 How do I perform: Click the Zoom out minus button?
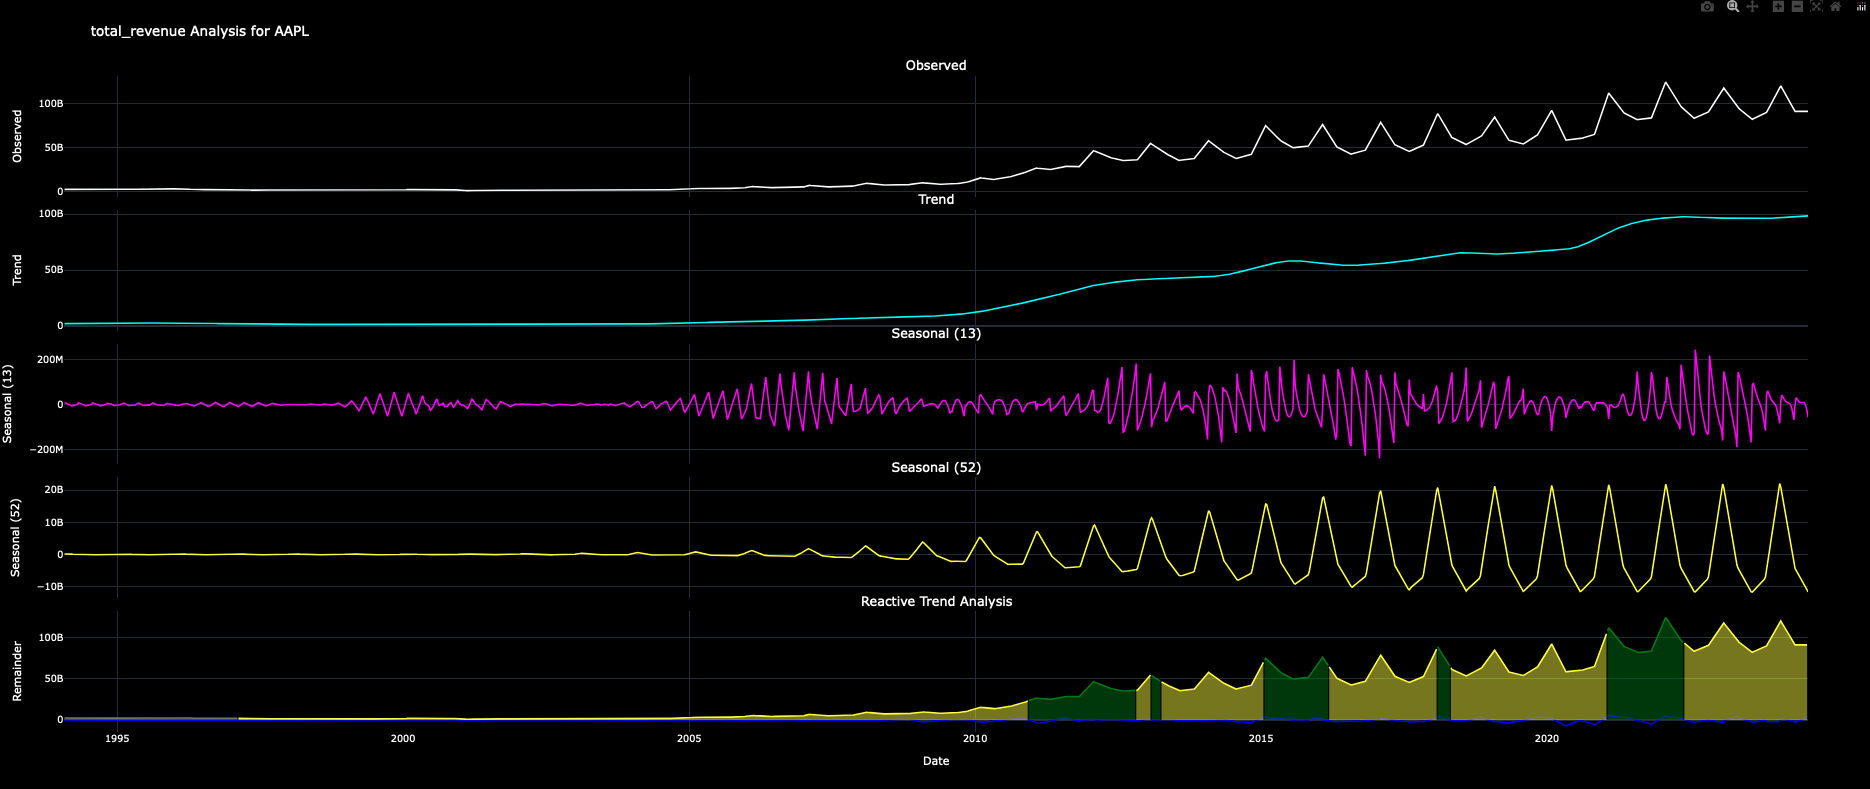coord(1797,7)
